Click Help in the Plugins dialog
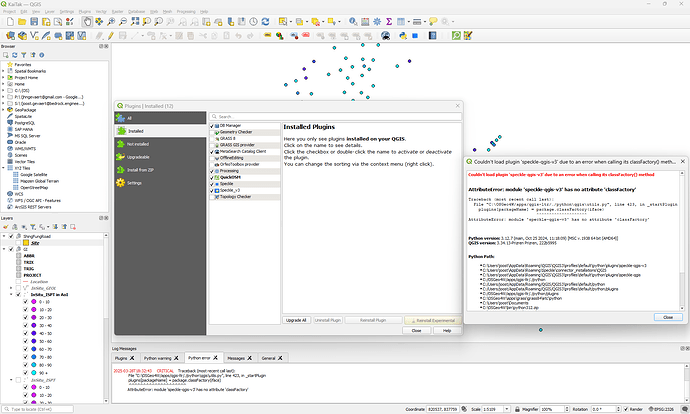Viewport: 690px width, 414px height. (447, 330)
